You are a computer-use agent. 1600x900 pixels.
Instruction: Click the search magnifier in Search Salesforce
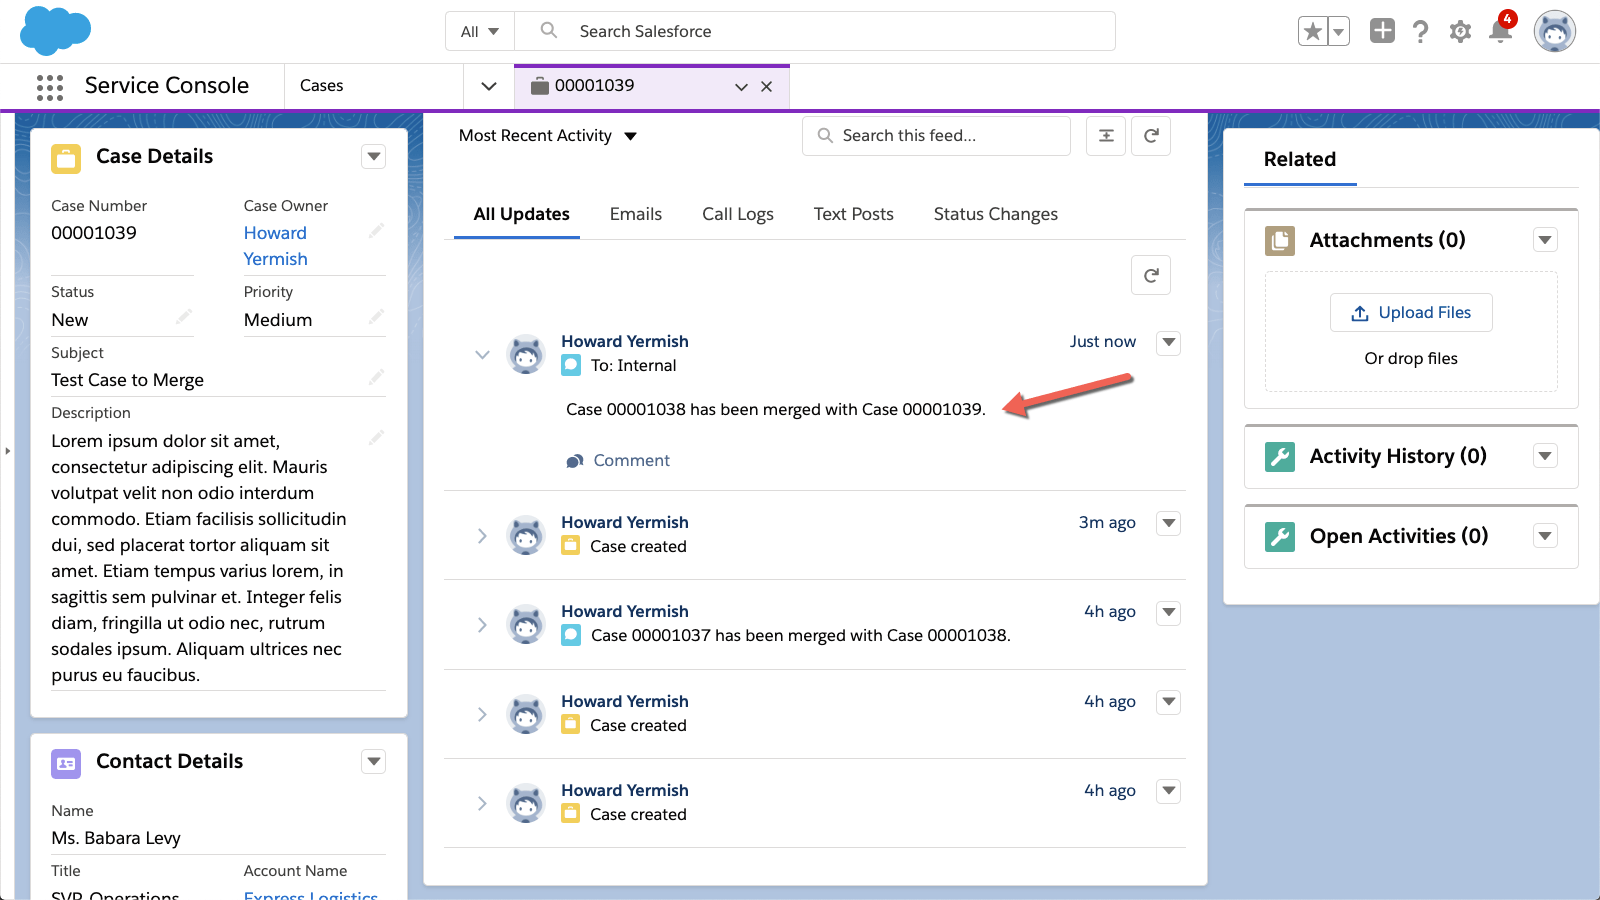[x=548, y=31]
